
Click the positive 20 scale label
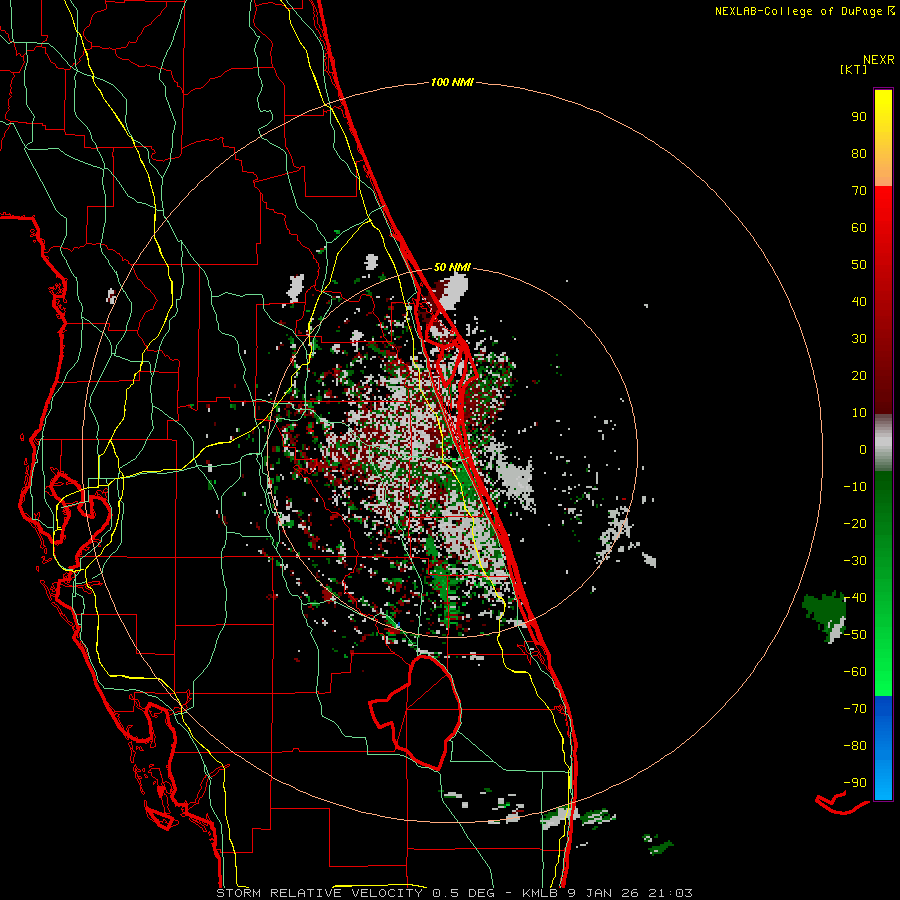pyautogui.click(x=859, y=375)
